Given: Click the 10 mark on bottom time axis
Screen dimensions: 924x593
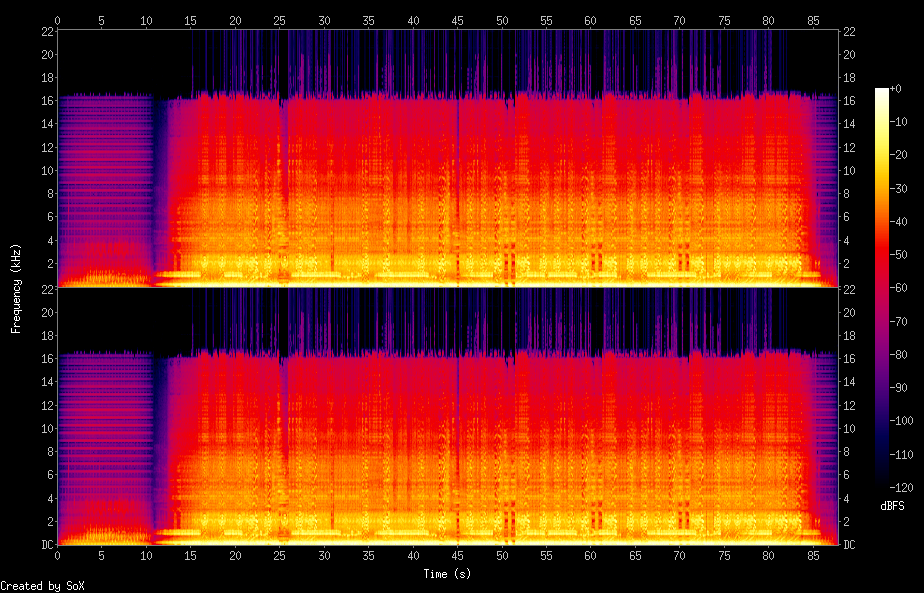Looking at the screenshot, I should pos(146,555).
